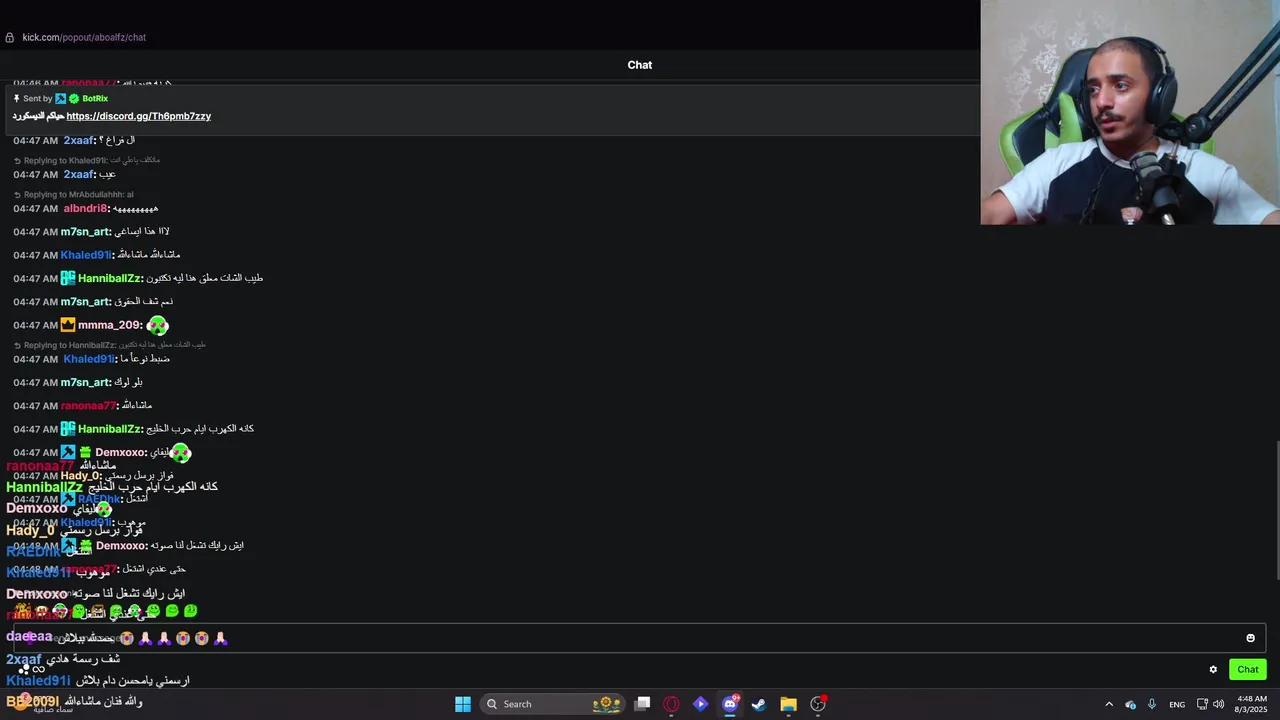Open Task View from the taskbar

coord(643,704)
